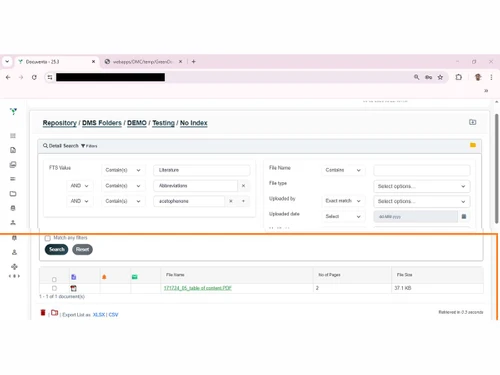Click the Uploaded date dd-MM-yyyy field
The image size is (500, 375).
[416, 217]
